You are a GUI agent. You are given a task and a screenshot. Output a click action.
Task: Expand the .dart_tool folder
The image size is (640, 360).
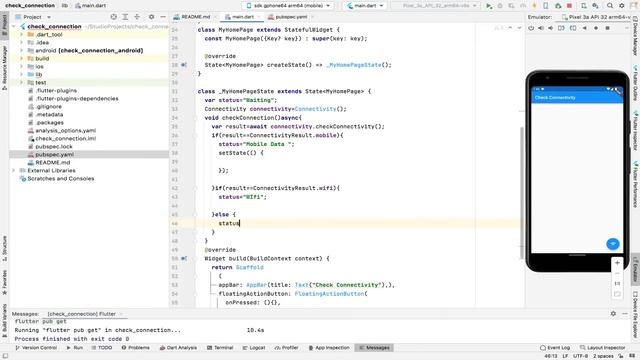22,35
